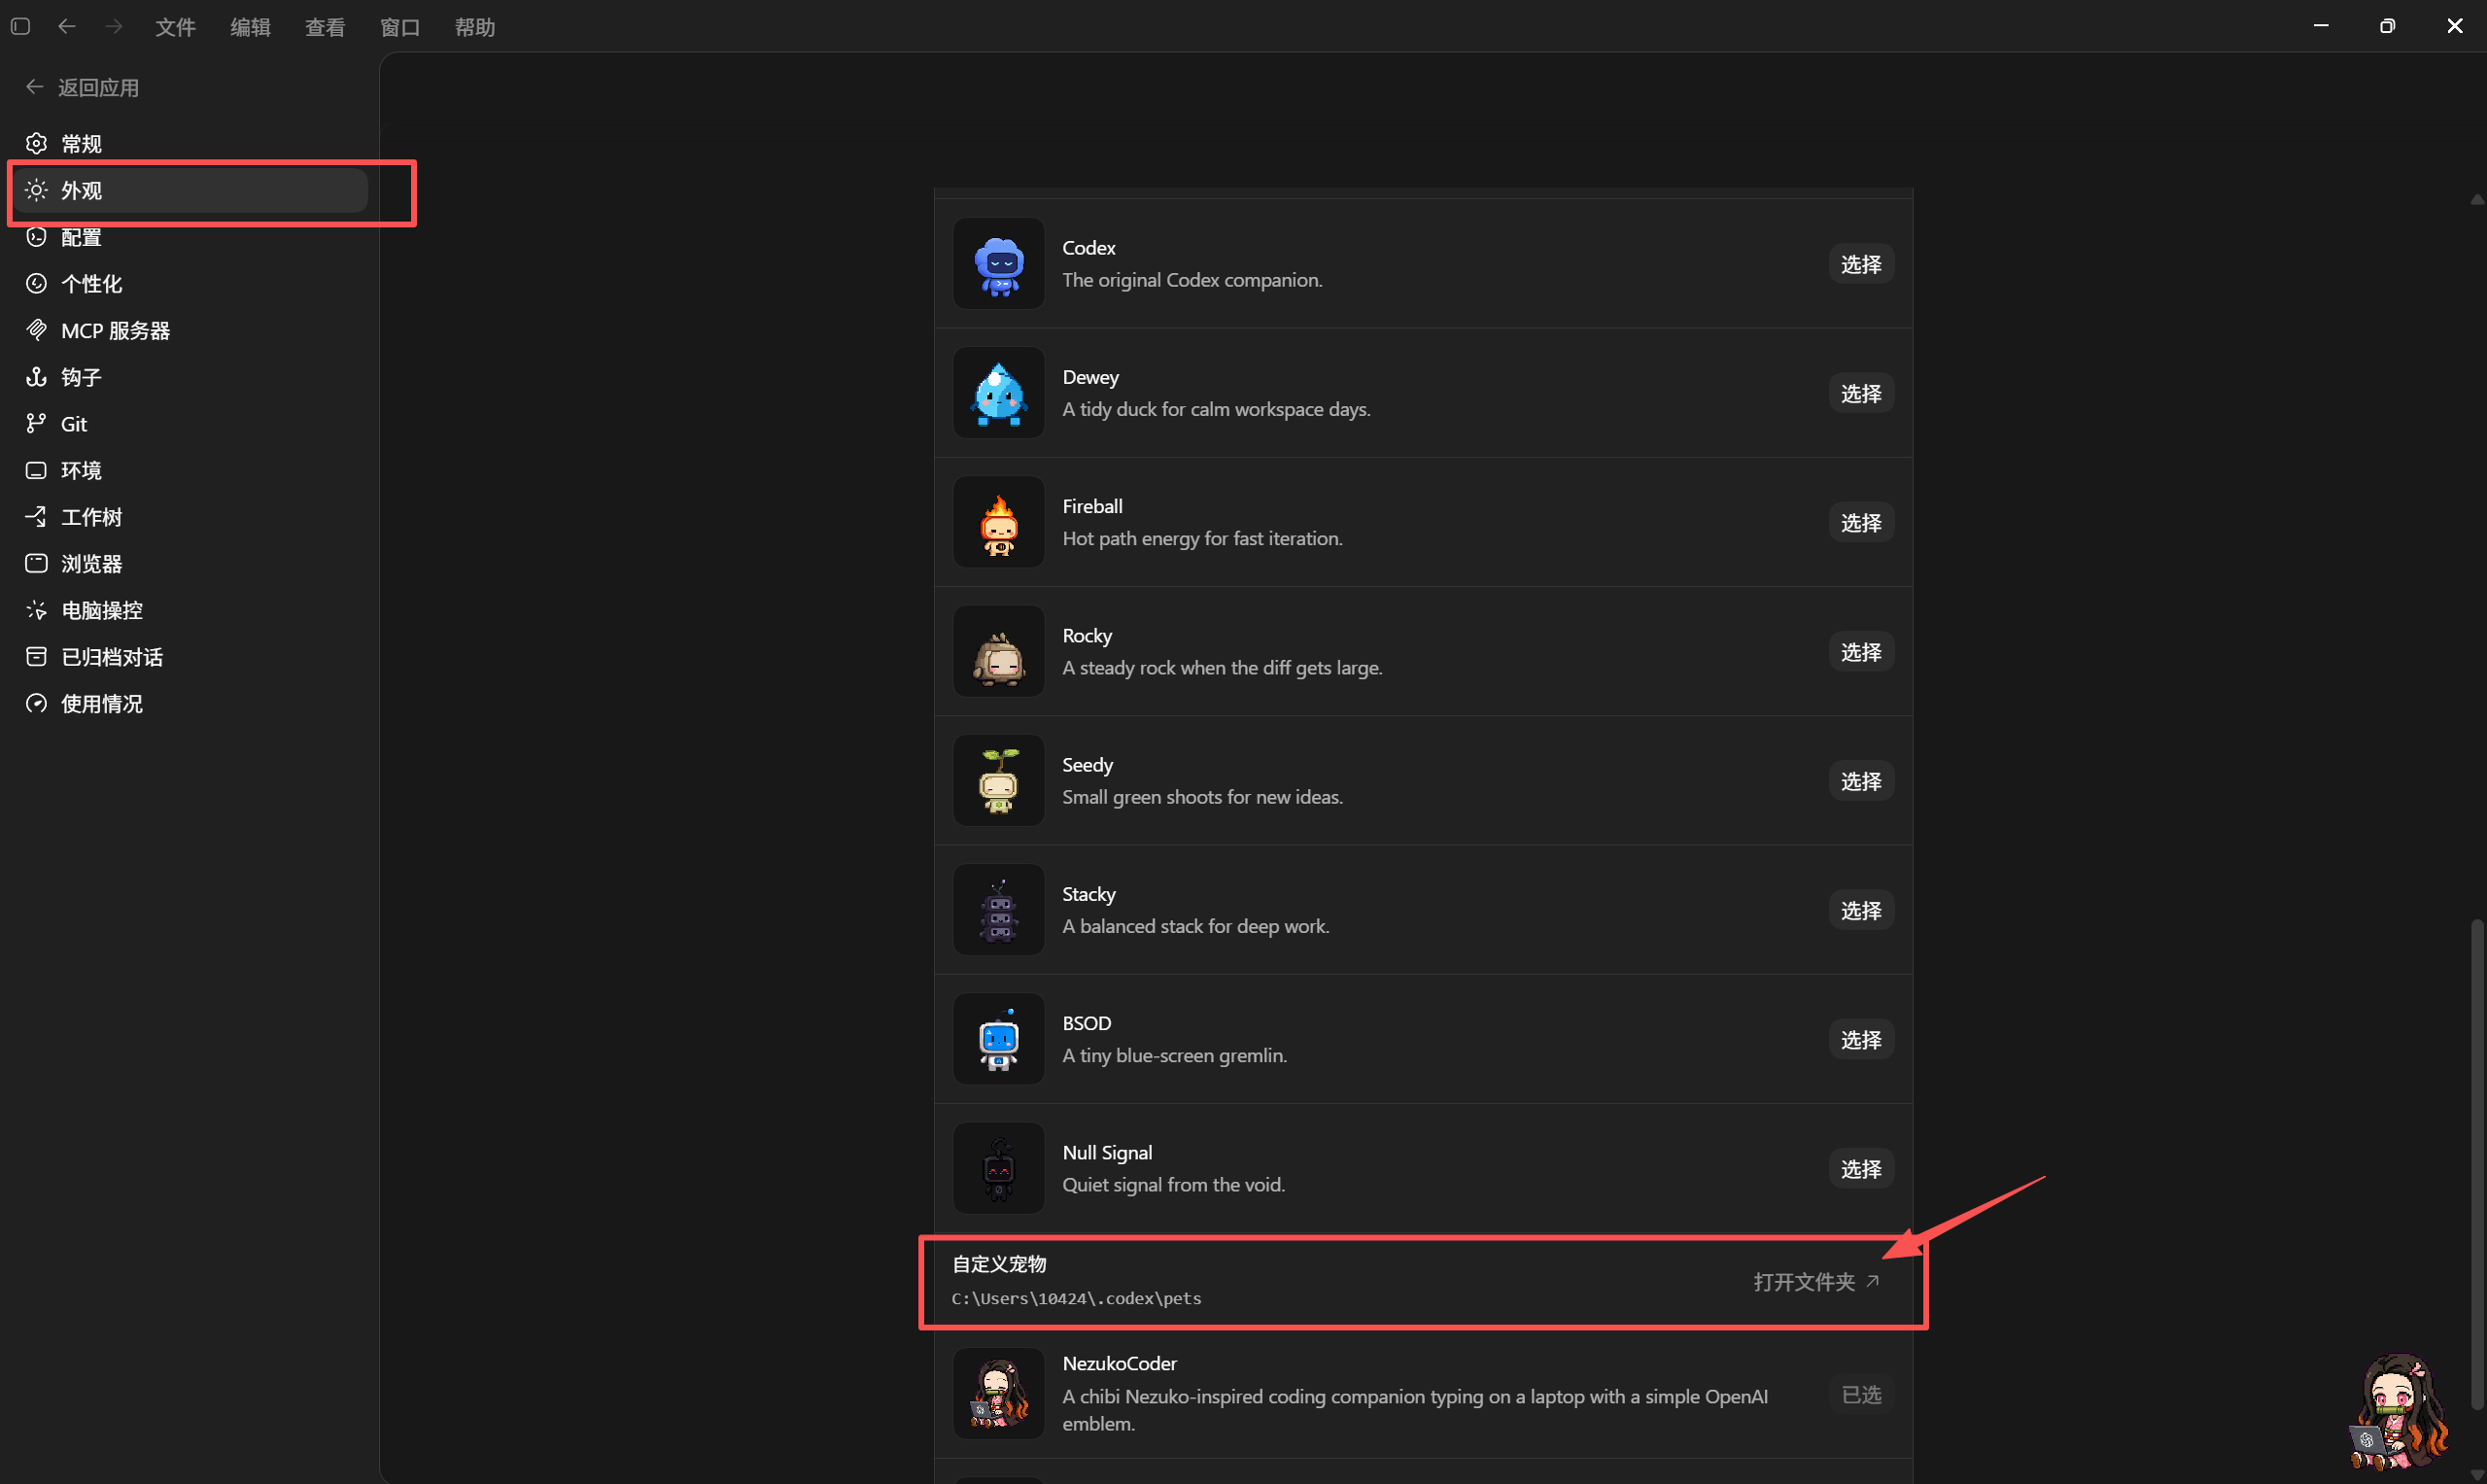
Task: Toggle the sidebar panel icon in title bar
Action: [20, 27]
